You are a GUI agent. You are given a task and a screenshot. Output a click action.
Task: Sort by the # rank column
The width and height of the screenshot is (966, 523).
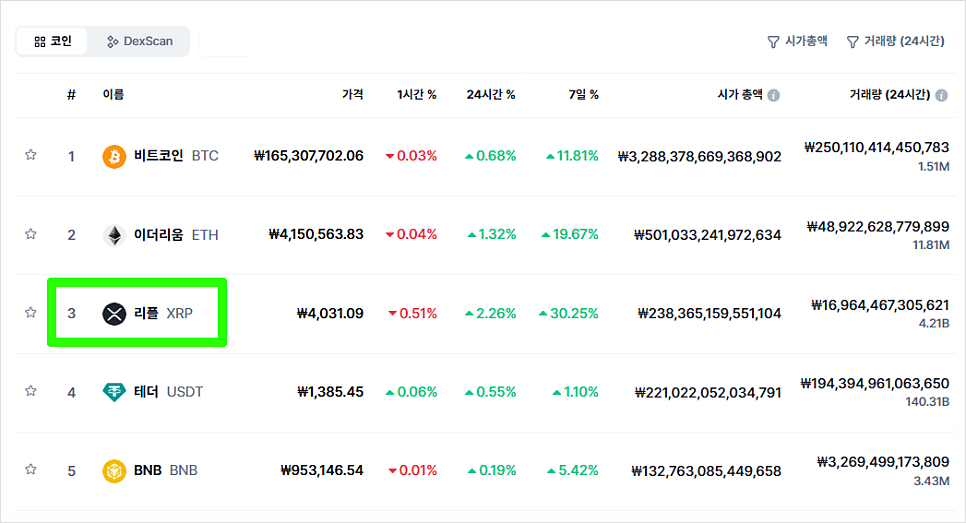pyautogui.click(x=71, y=94)
